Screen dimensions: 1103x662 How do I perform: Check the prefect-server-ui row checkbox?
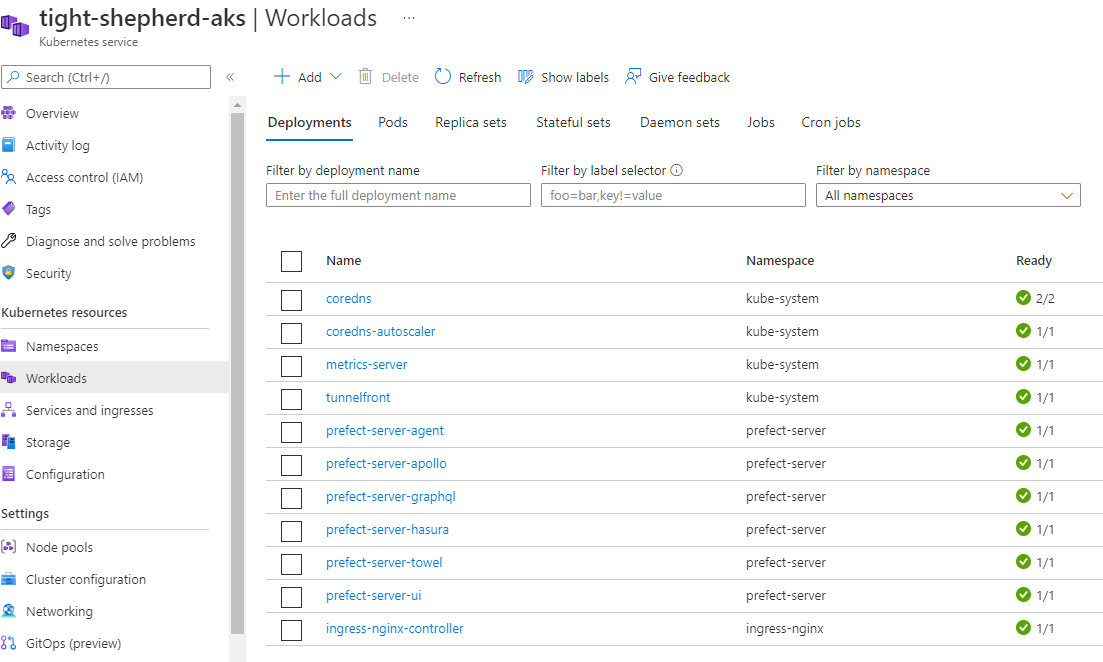tap(291, 597)
